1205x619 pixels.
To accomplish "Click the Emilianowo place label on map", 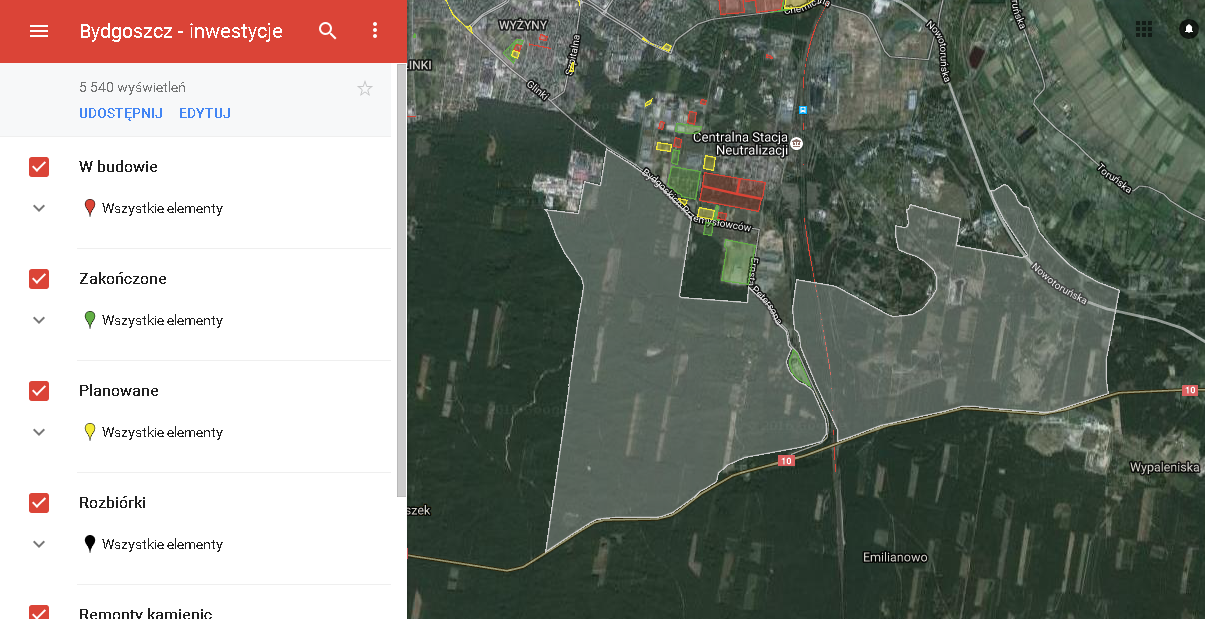I will (x=895, y=557).
